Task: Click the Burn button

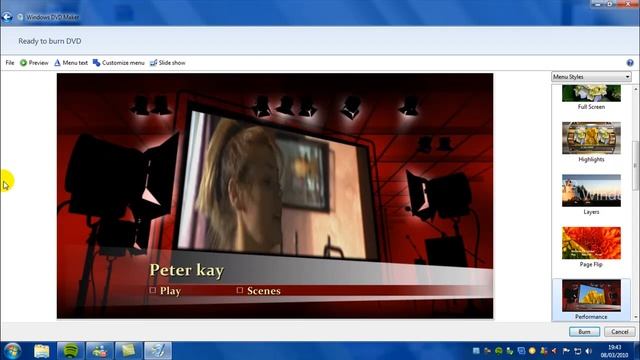Action: pos(584,332)
